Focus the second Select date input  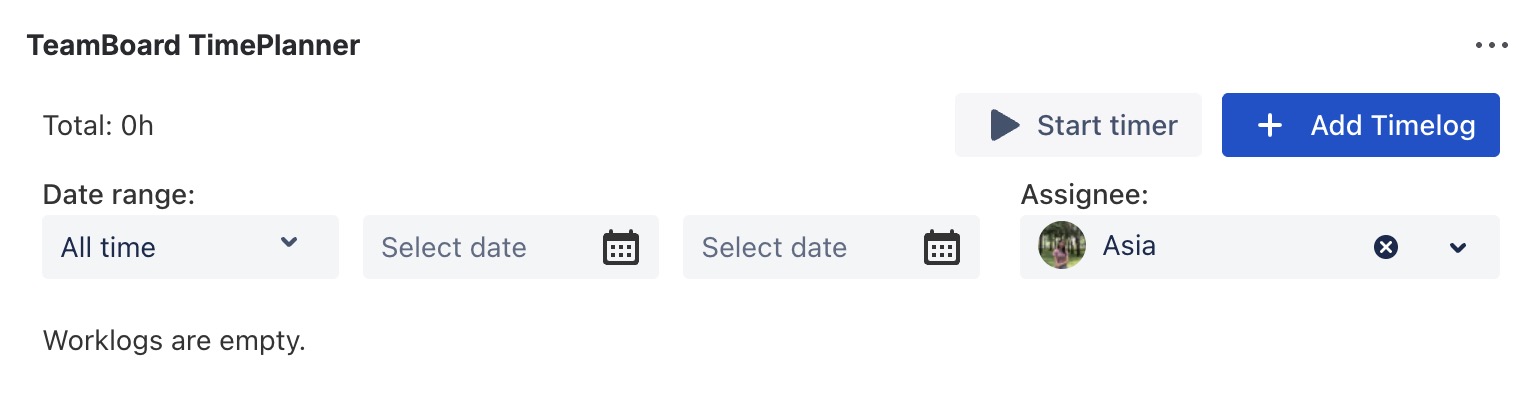[x=792, y=247]
